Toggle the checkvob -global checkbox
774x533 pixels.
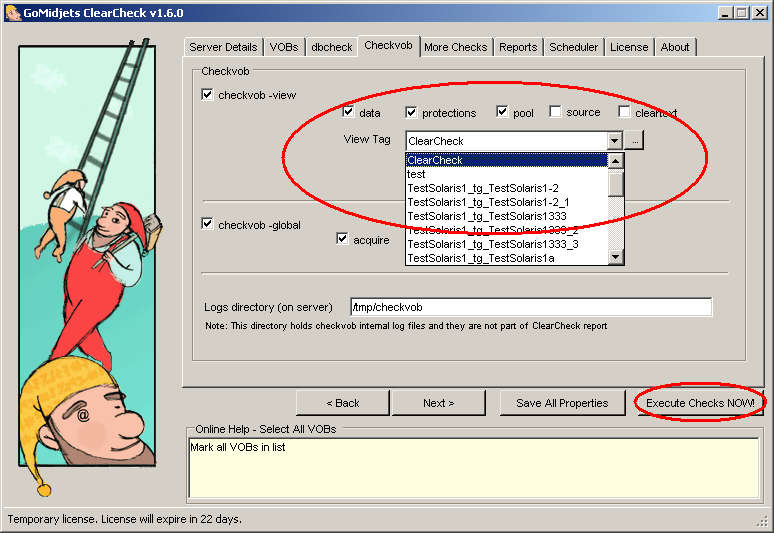(208, 224)
